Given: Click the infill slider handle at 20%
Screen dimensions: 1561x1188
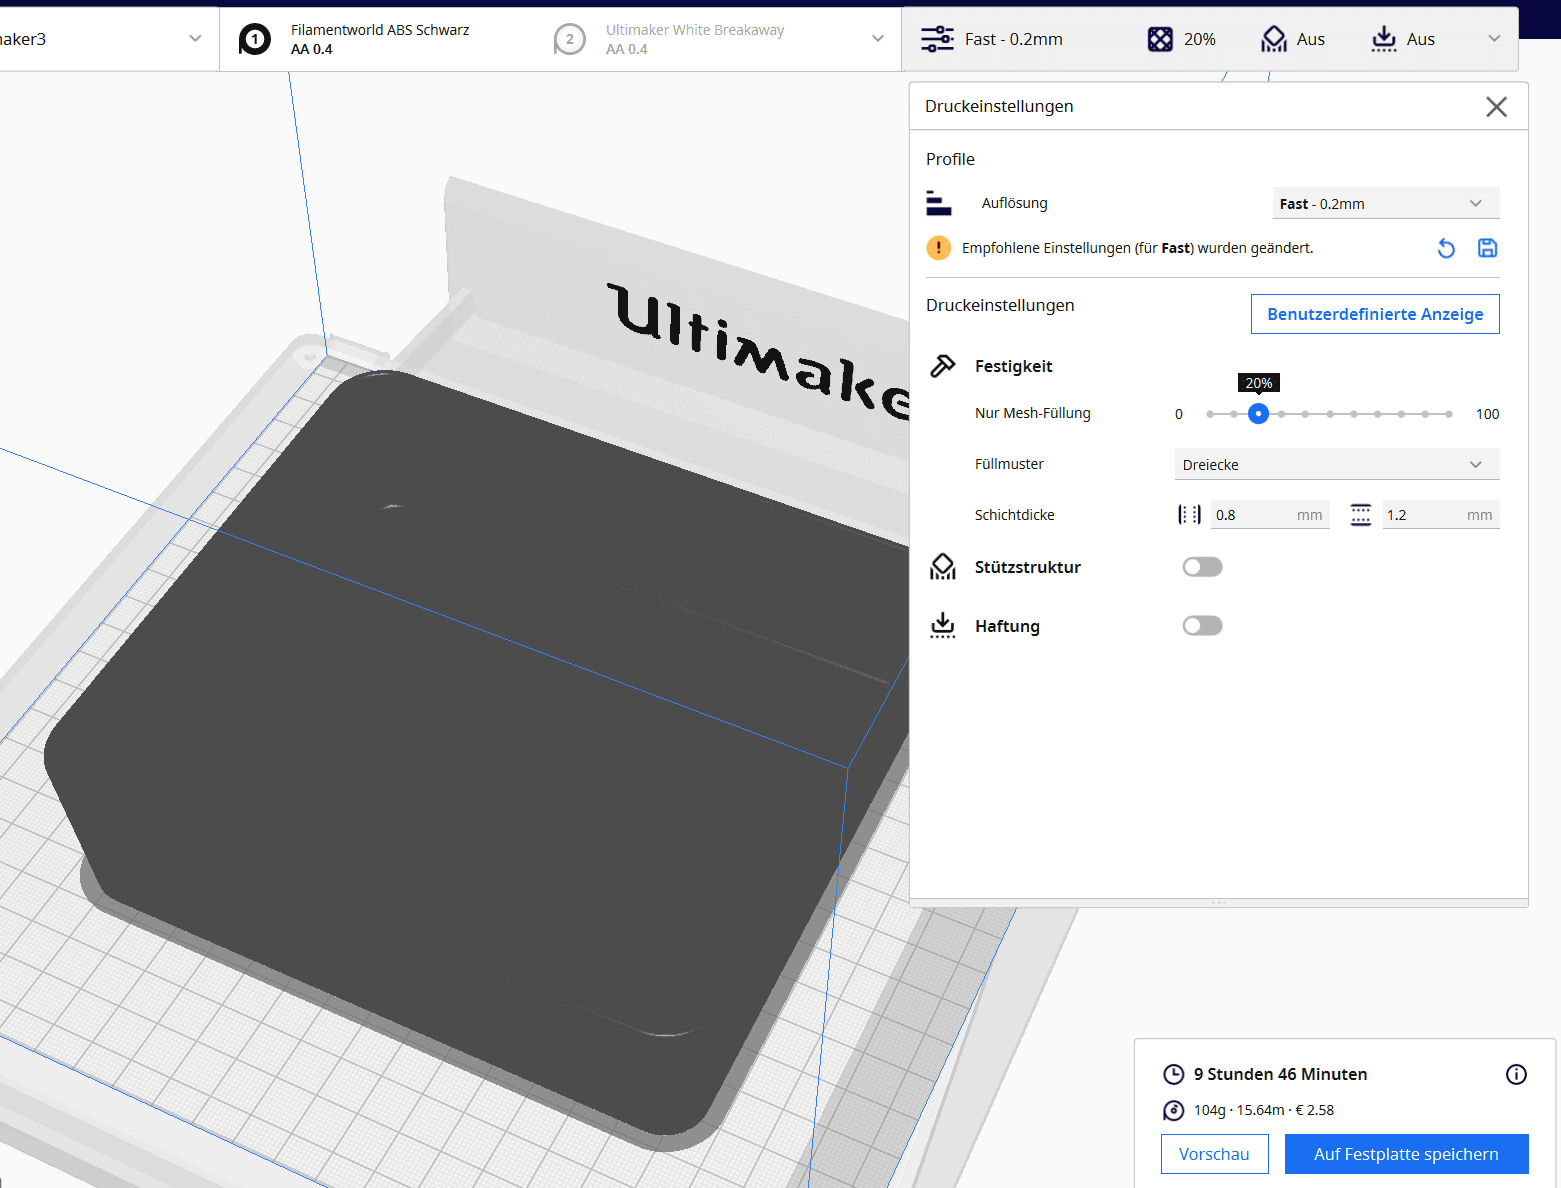Looking at the screenshot, I should coord(1258,414).
